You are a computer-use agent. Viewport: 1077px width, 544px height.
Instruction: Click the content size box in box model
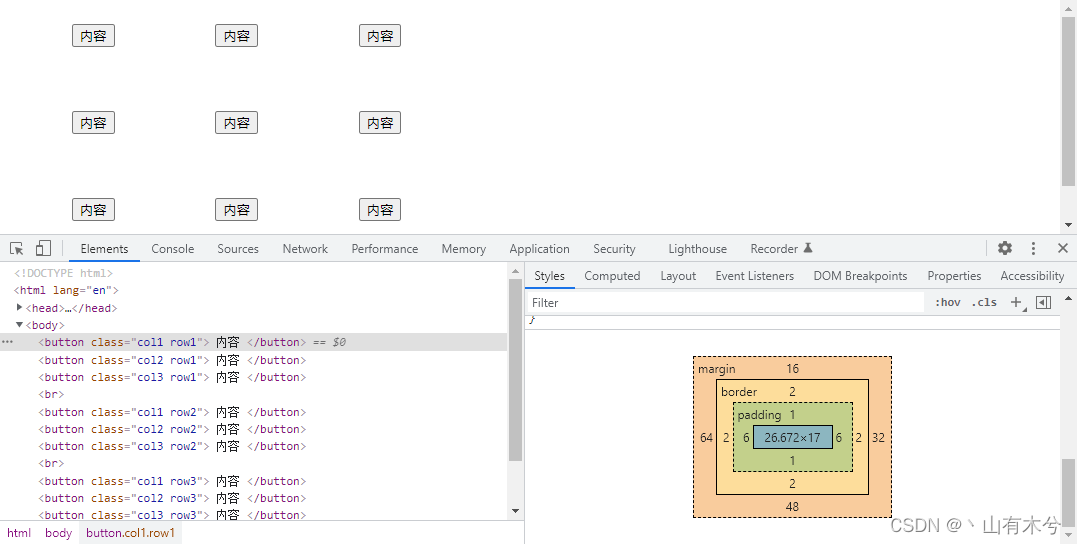[793, 438]
